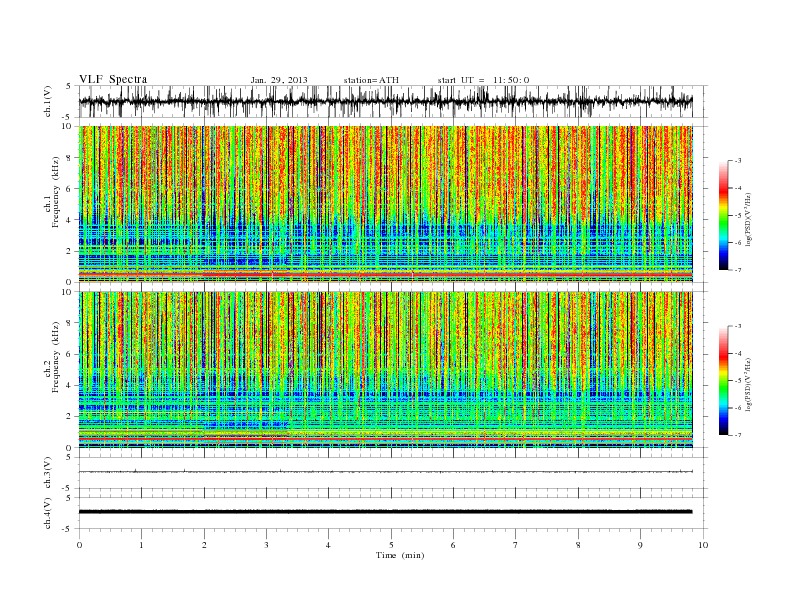Screen dimensions: 792x612
Task: Click the "6" kHz tick of ch.2 frequency axis
Action: point(70,354)
